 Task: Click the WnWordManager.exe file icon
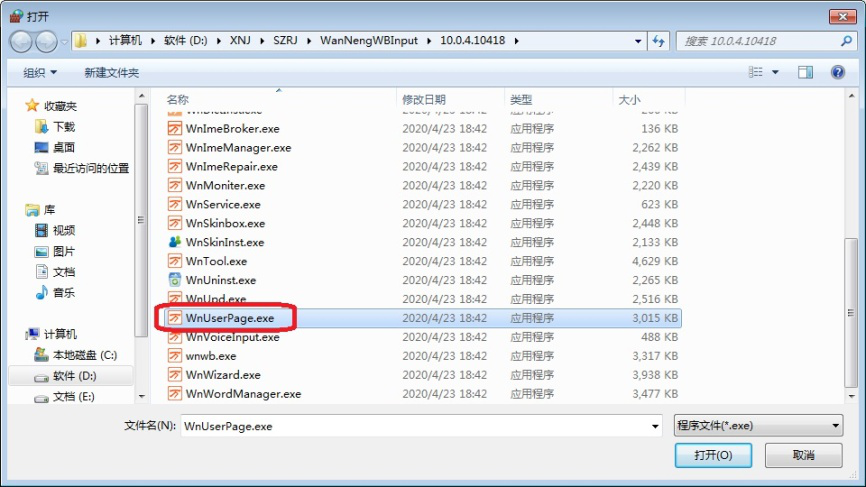[175, 394]
